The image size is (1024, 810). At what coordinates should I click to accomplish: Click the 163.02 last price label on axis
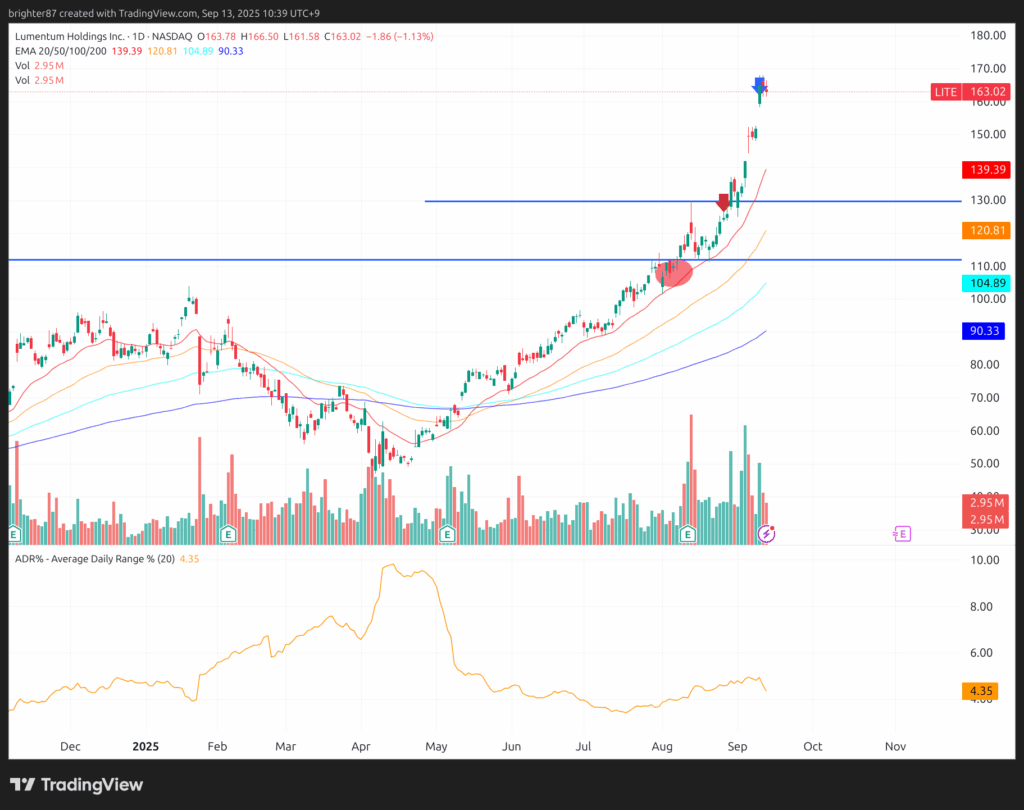[987, 92]
